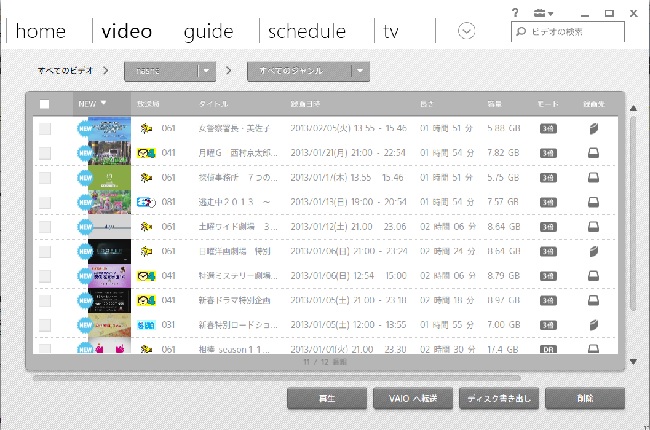Click channel 061 logo in 5.75 GB row
Screen dimensions: 650x430
coord(146,178)
